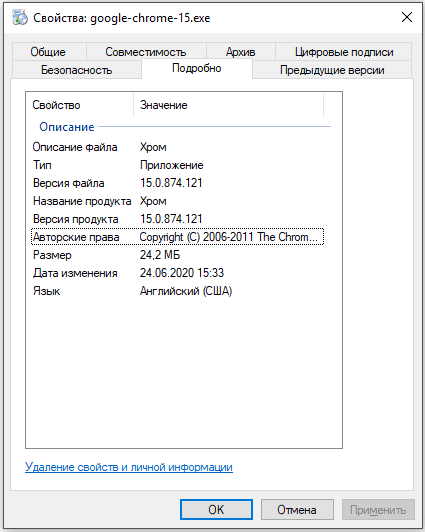
Task: Select the Версия продукта row
Action: (x=178, y=219)
